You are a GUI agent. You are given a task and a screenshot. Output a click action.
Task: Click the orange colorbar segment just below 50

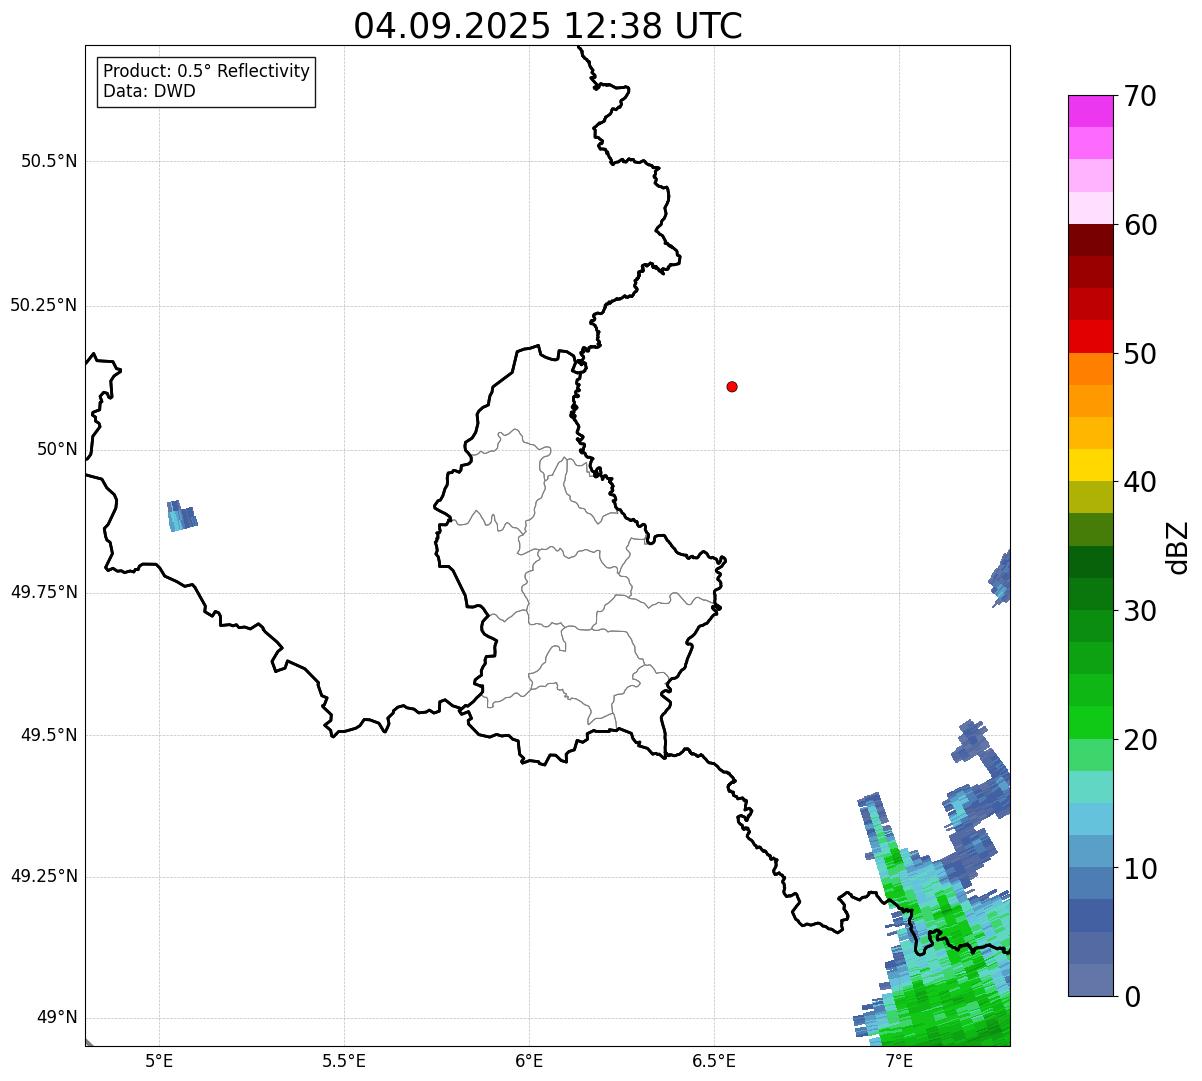(x=1090, y=369)
